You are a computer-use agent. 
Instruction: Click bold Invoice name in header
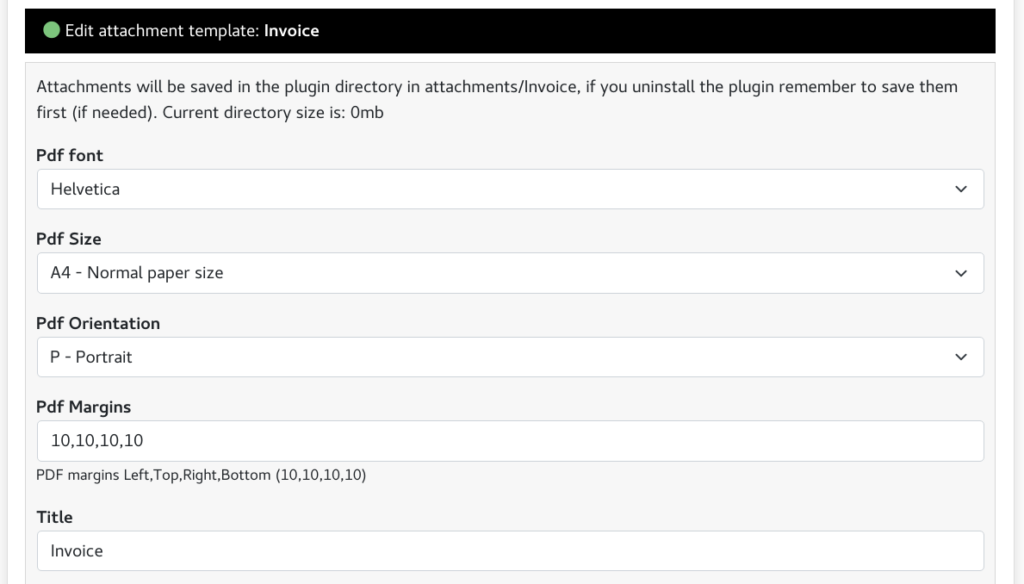coord(291,31)
